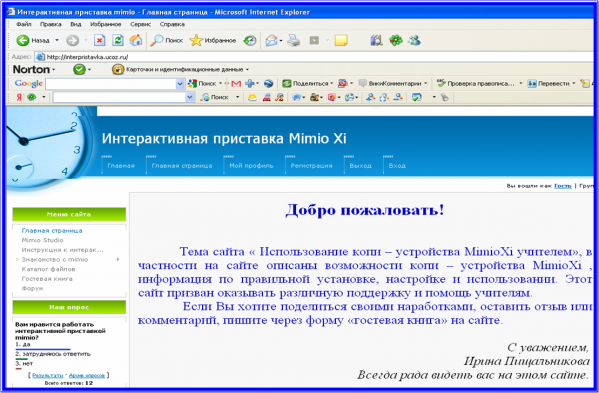Image resolution: width=599 pixels, height=393 pixels.
Task: Click the yellow note icon in IE toolbar
Action: pos(341,40)
